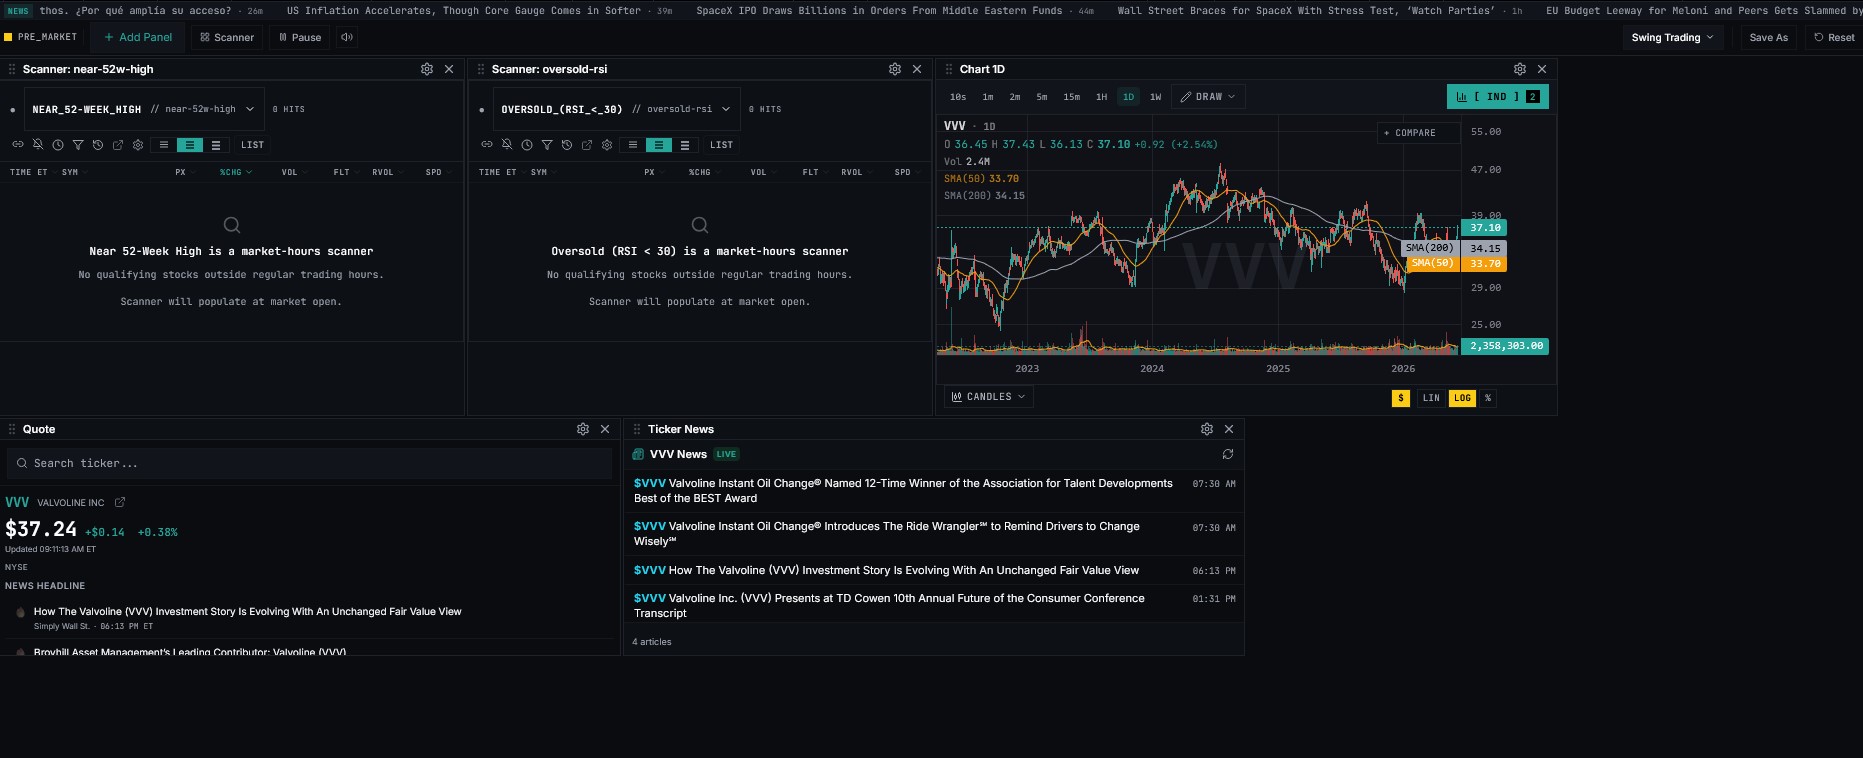1863x758 pixels.
Task: Click the link icon in oversold-rsi scanner
Action: [x=487, y=145]
